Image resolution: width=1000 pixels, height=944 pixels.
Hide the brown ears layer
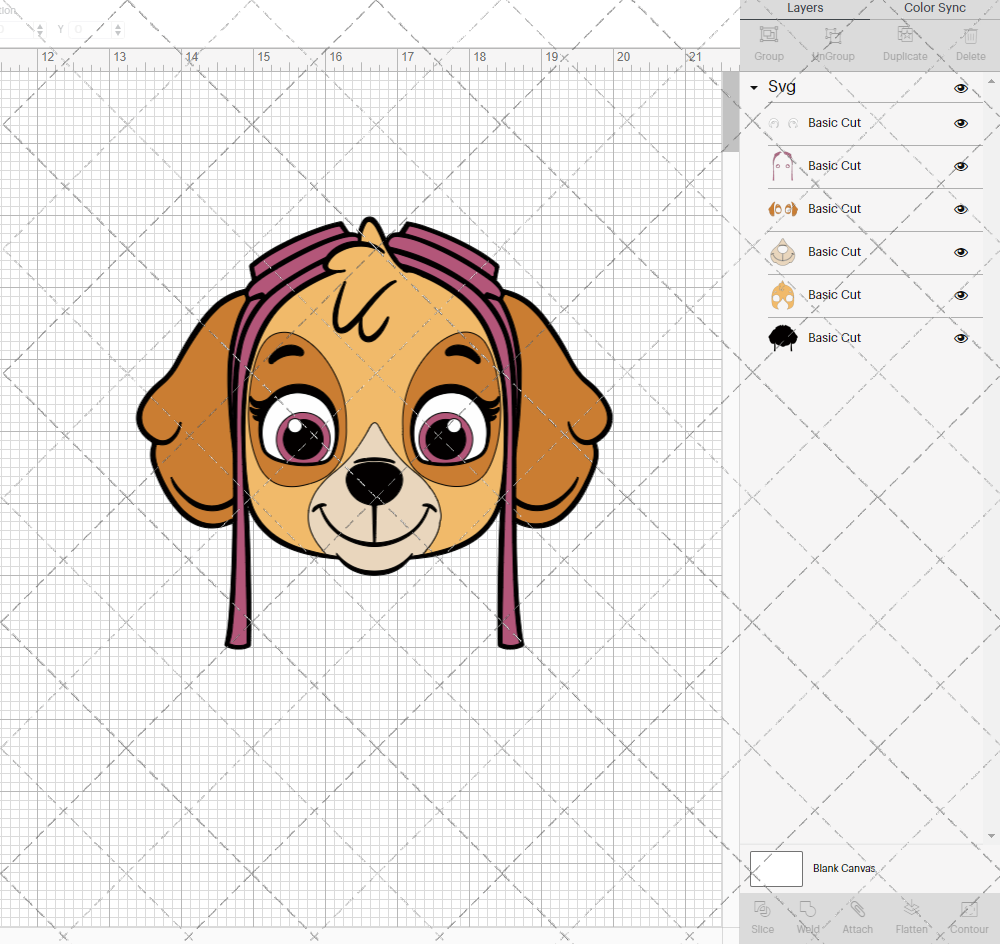pyautogui.click(x=960, y=209)
